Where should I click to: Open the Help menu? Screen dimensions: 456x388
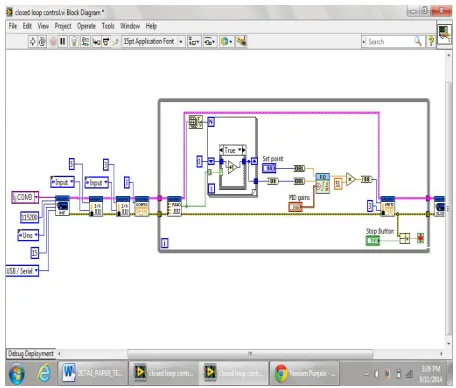point(151,26)
